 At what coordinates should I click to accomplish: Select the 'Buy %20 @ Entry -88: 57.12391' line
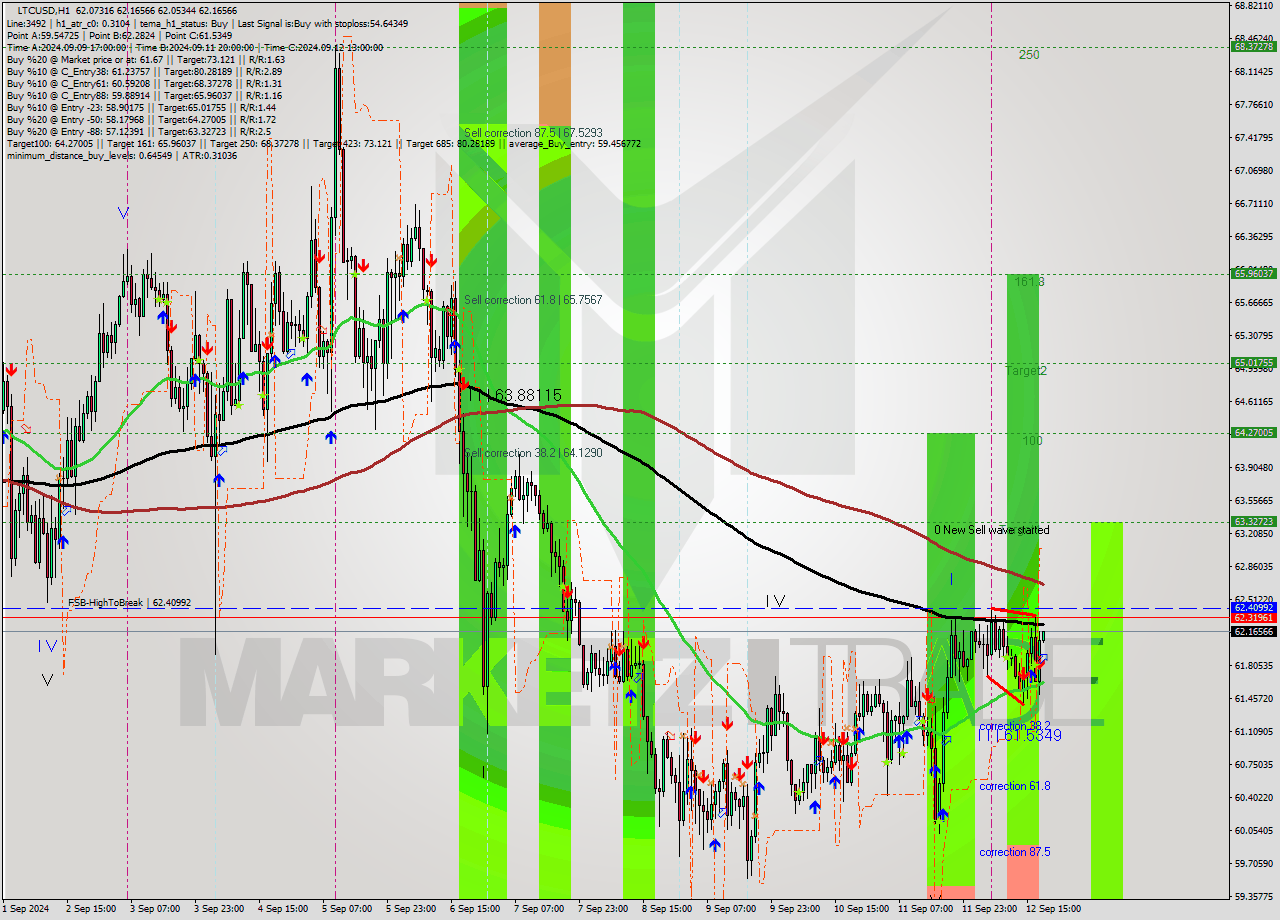pos(140,132)
